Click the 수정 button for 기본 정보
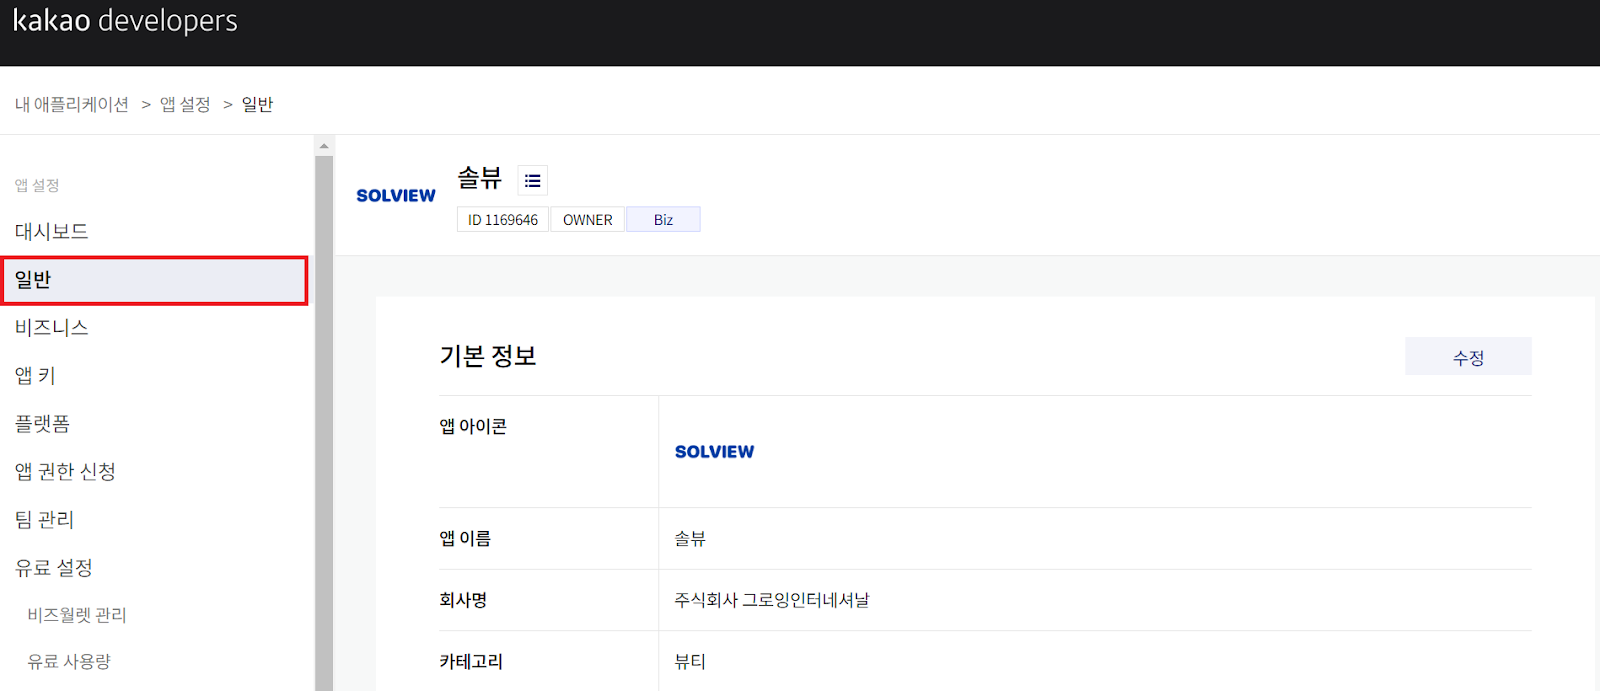 coord(1468,357)
